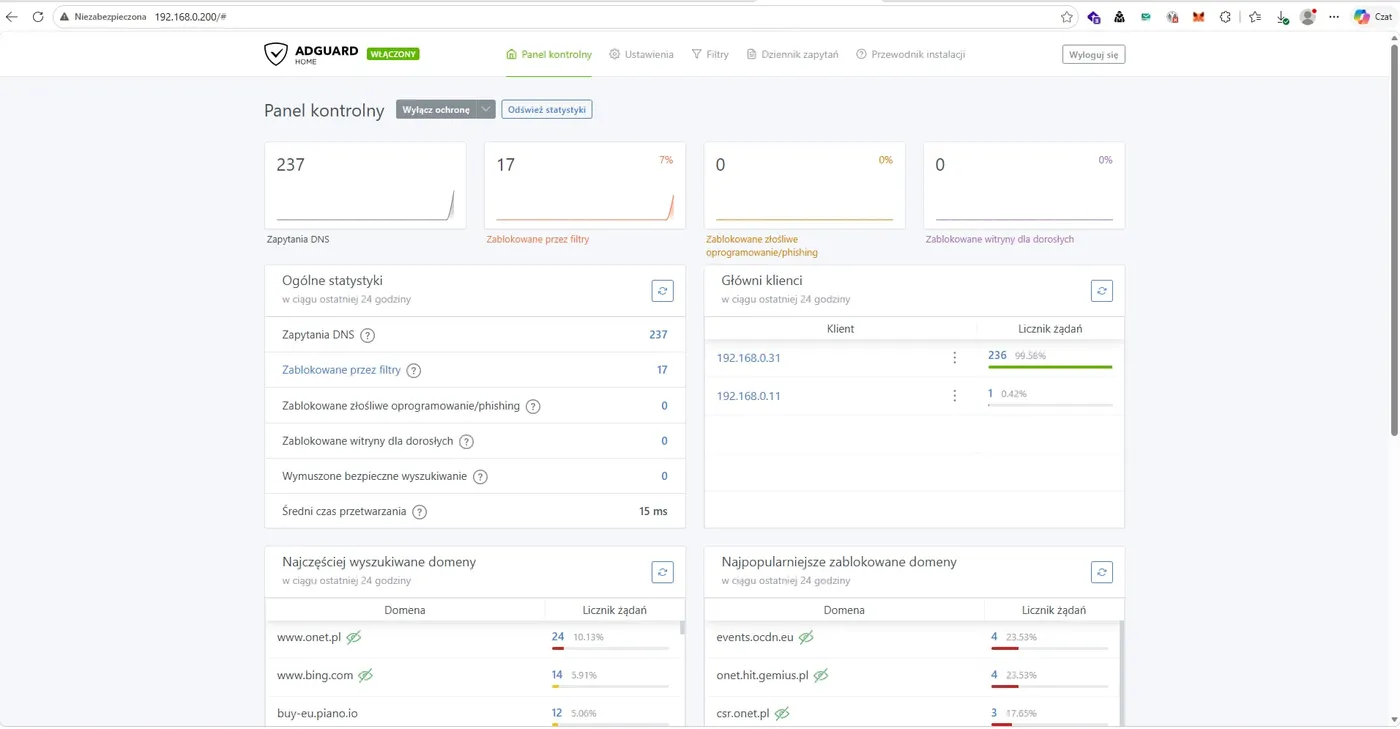The width and height of the screenshot is (1400, 729).
Task: Open help icon next to Zablokowane przez filtry
Action: (x=414, y=370)
